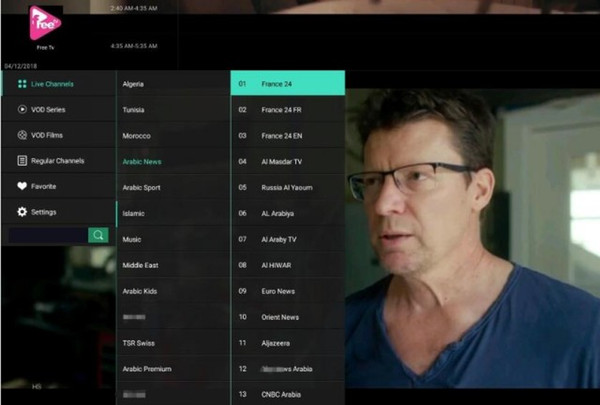Play channel 04 Al Masdar TV
The height and width of the screenshot is (405, 600).
point(288,162)
